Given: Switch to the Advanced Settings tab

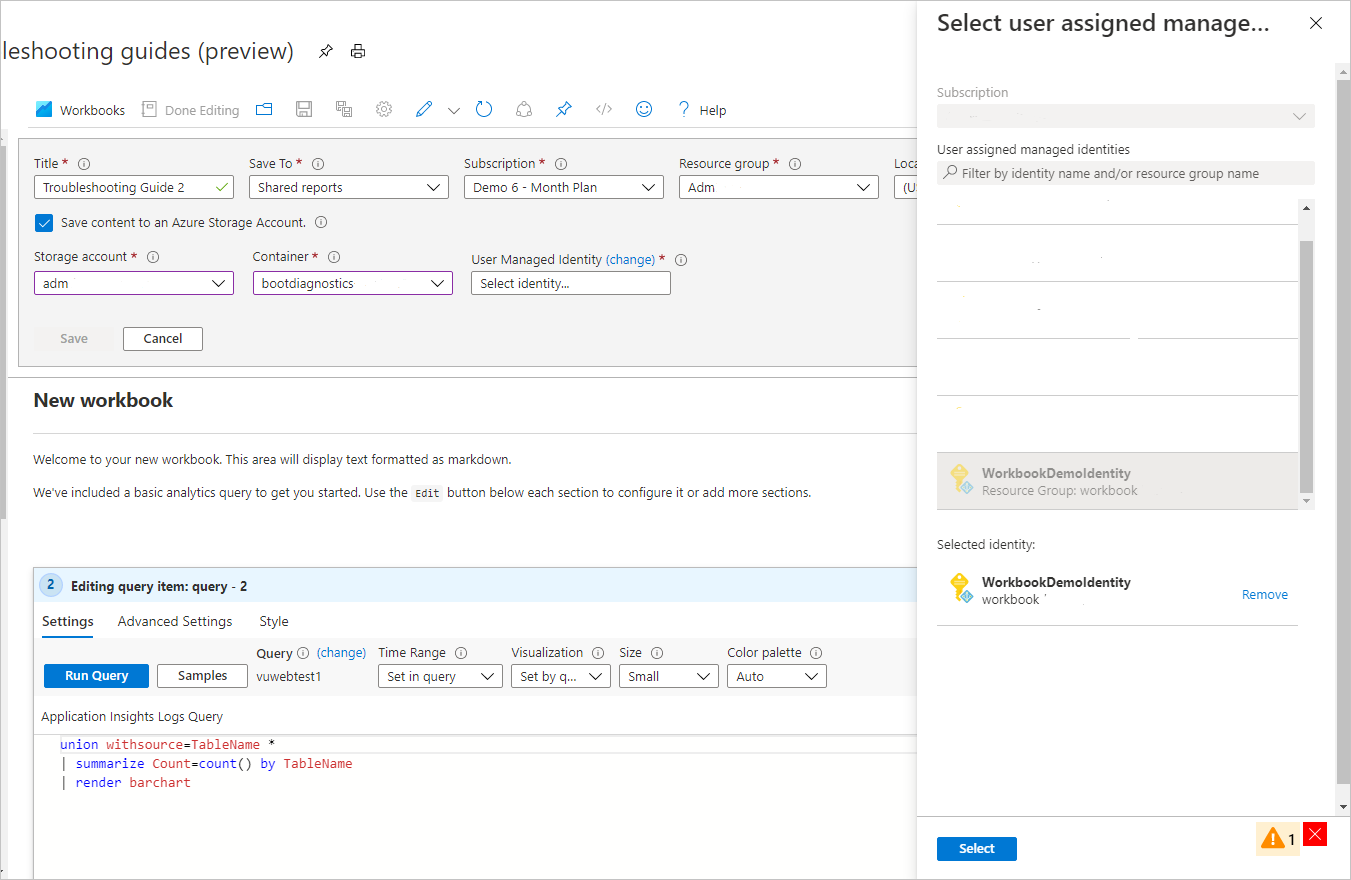Looking at the screenshot, I should (x=175, y=621).
